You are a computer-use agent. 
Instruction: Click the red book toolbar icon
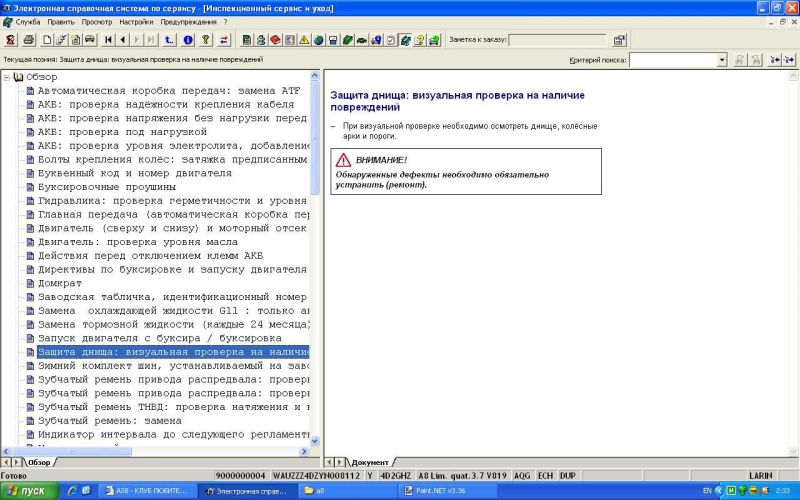tap(275, 40)
